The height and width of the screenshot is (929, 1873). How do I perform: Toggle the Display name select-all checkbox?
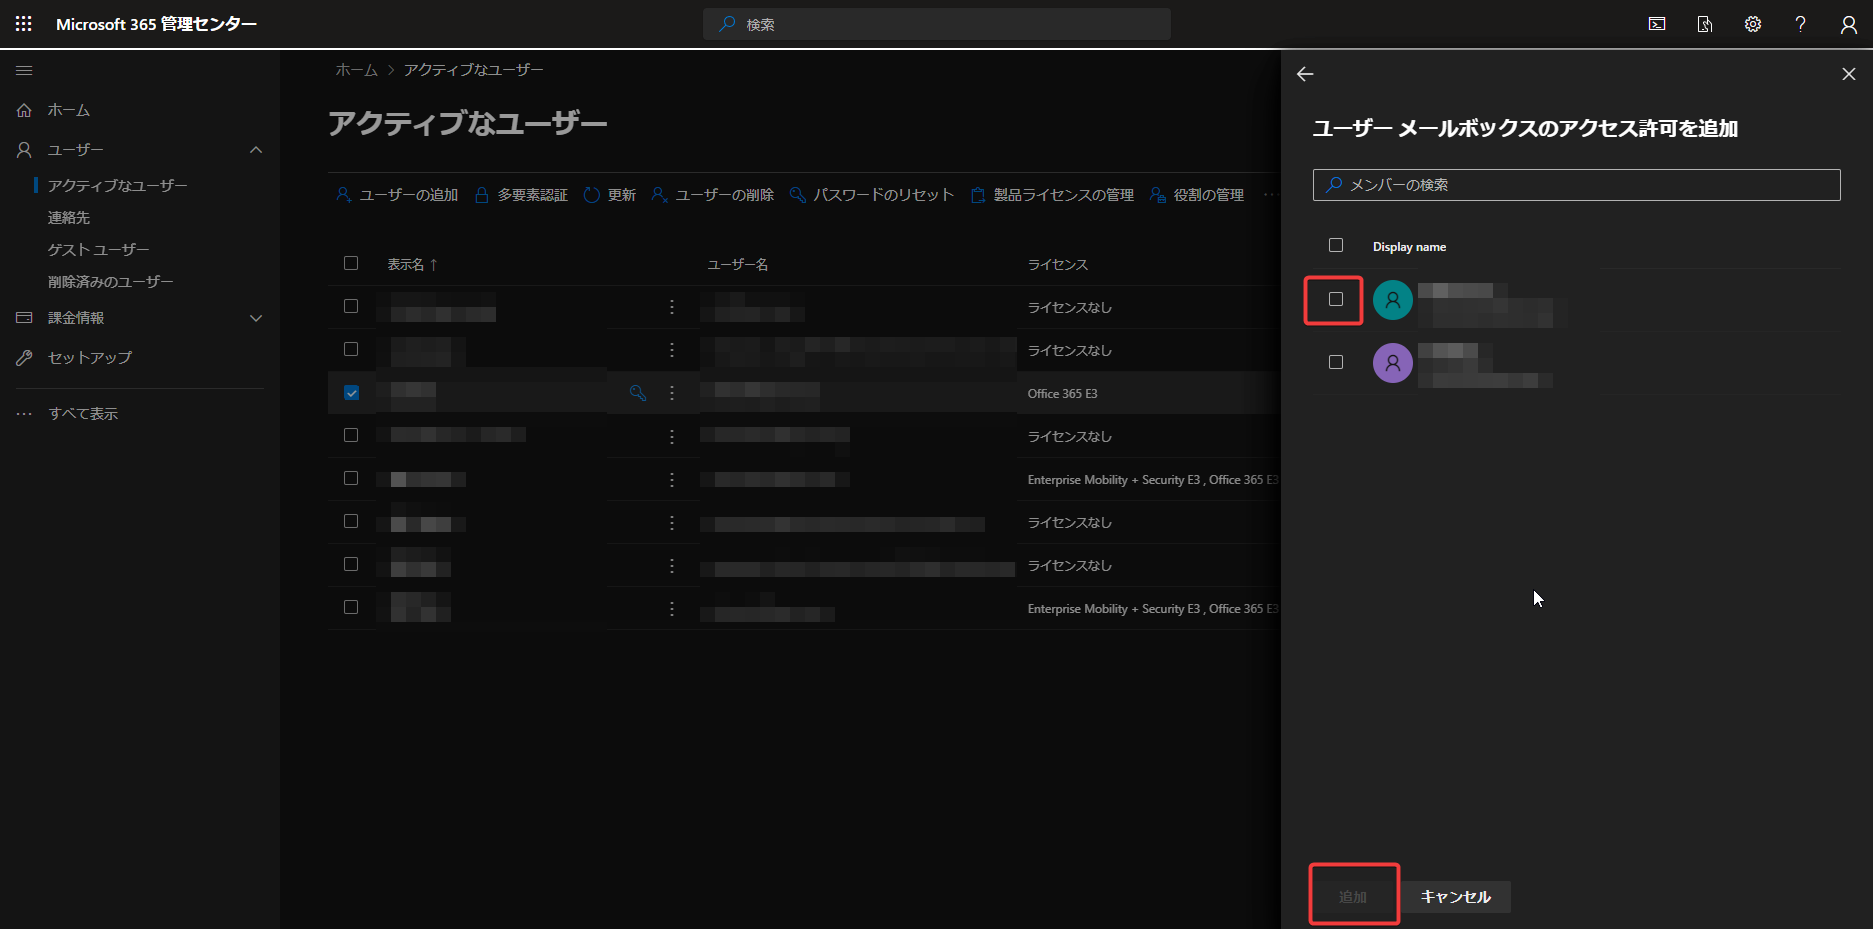pos(1336,245)
